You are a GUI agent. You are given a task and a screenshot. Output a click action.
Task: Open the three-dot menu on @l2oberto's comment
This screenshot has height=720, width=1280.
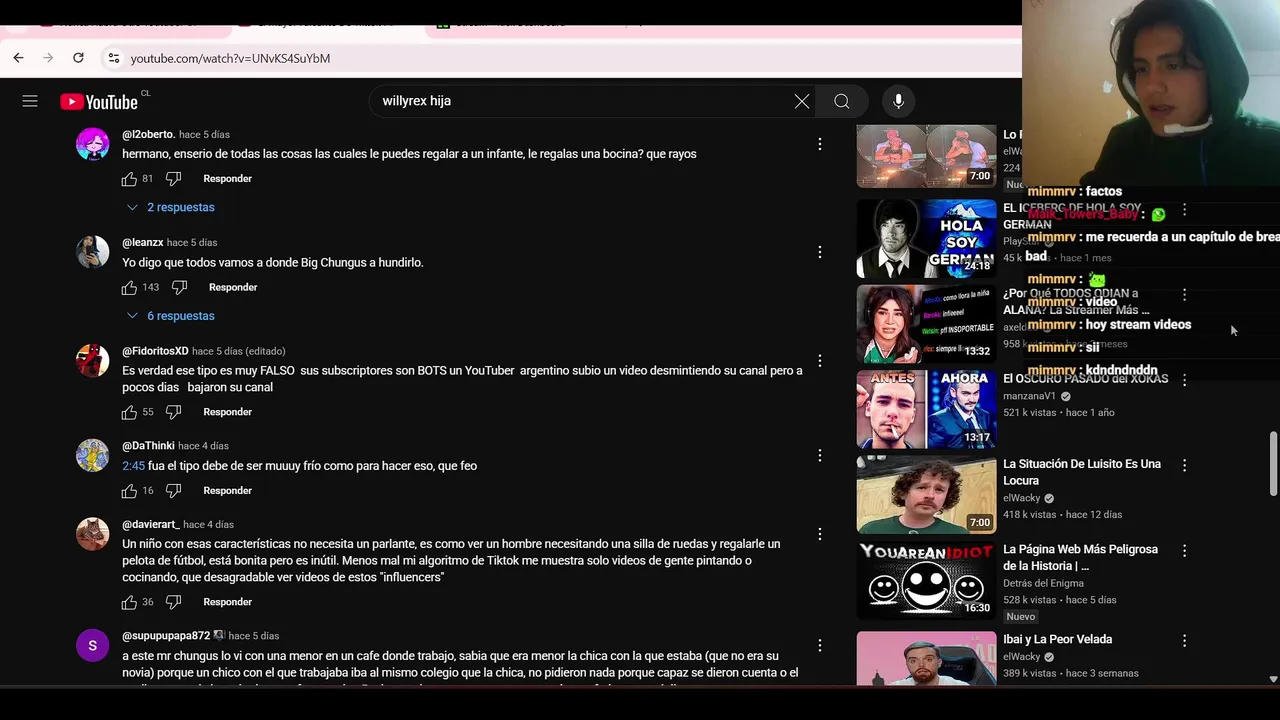point(820,144)
